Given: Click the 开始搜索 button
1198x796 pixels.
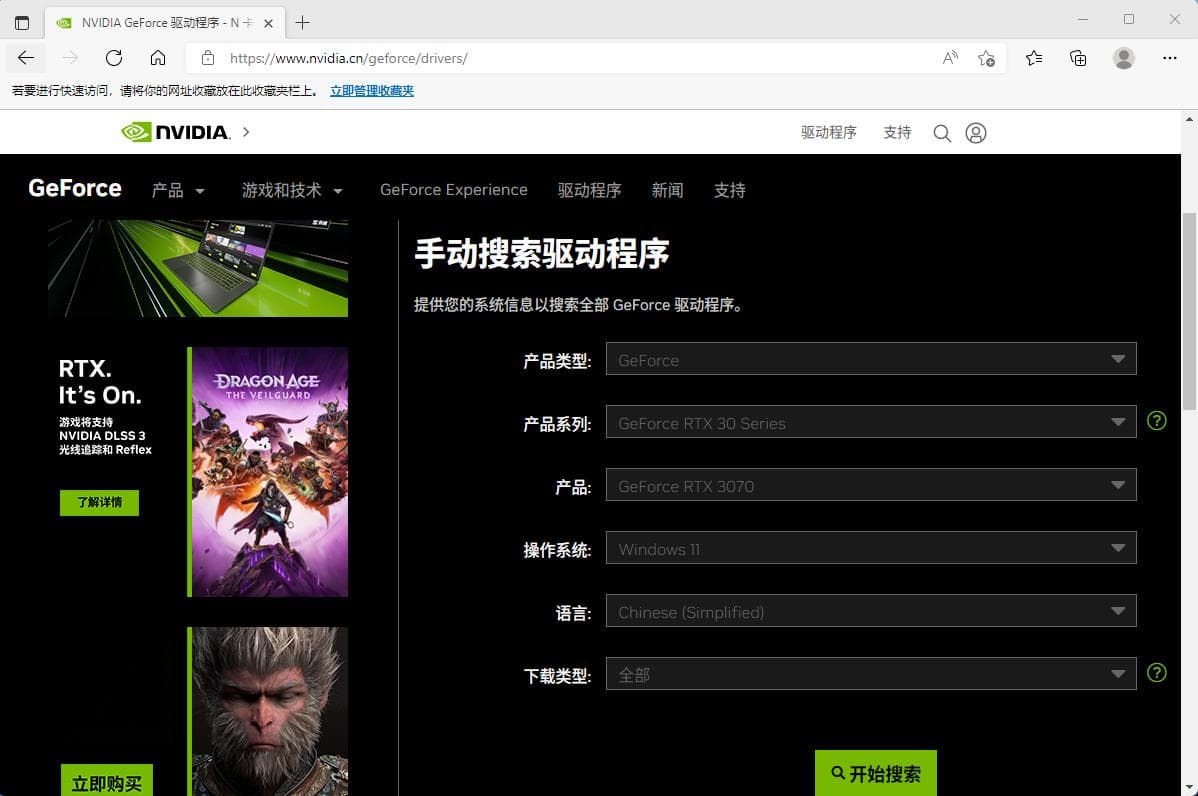Looking at the screenshot, I should click(x=876, y=773).
